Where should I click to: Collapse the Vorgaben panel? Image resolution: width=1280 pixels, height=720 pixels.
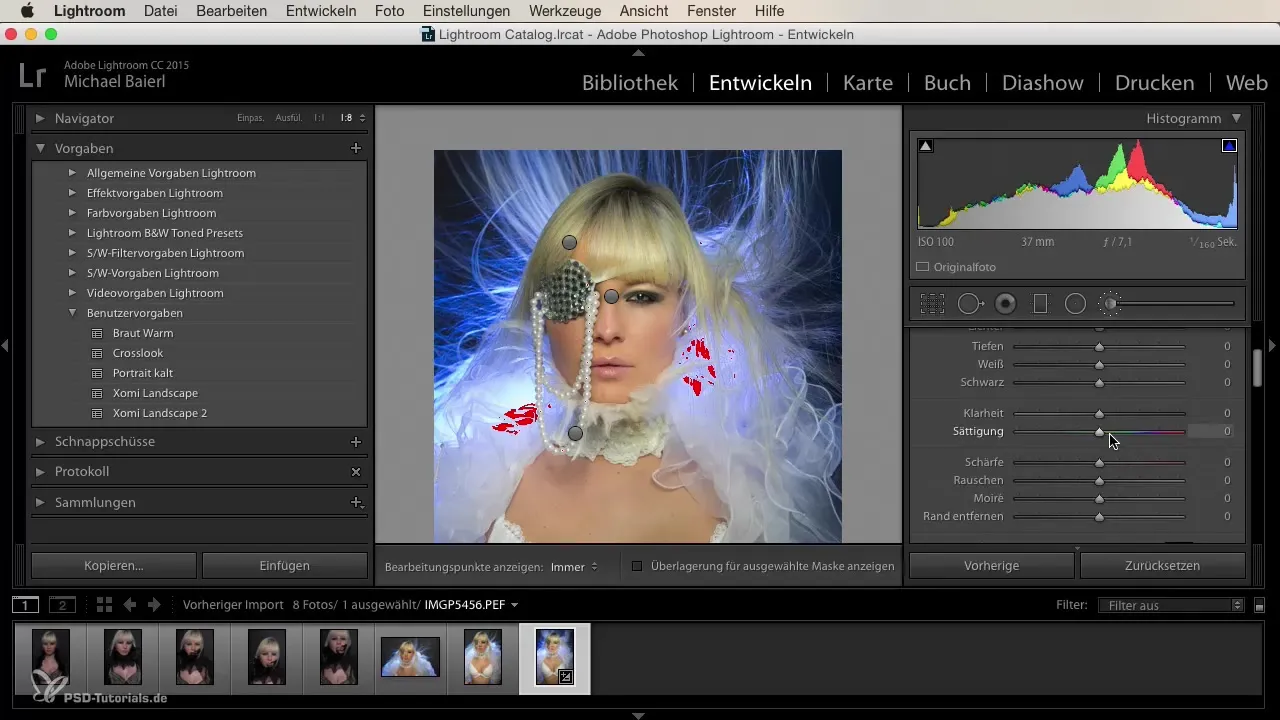pos(40,148)
